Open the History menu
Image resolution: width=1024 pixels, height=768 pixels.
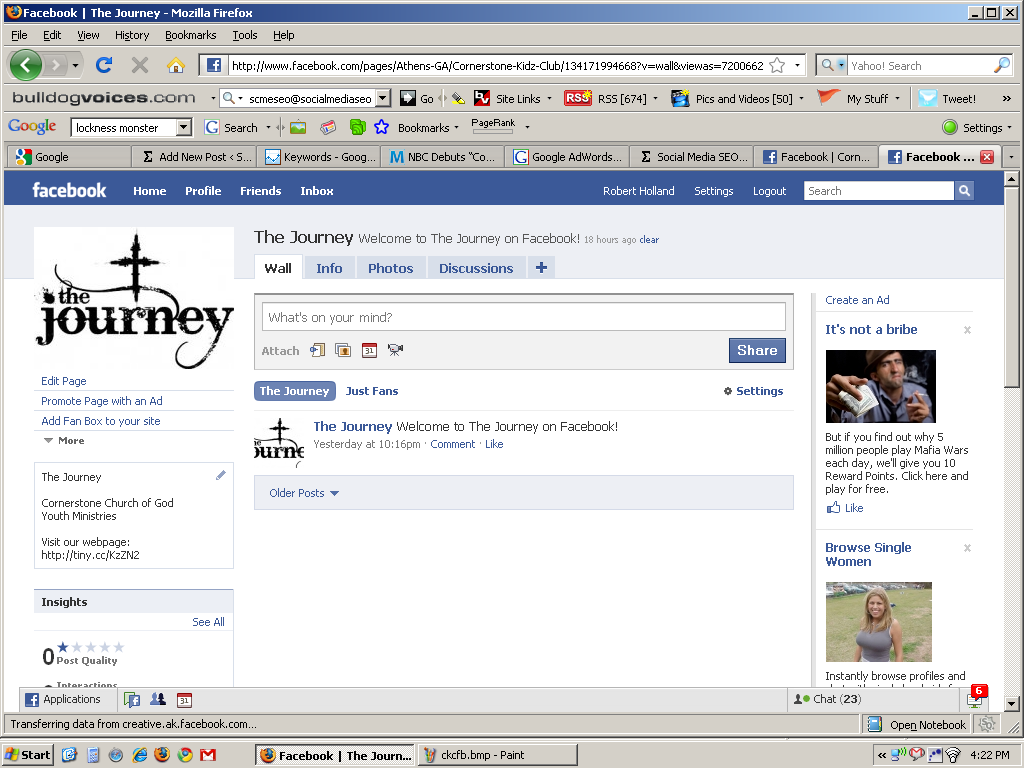(132, 35)
